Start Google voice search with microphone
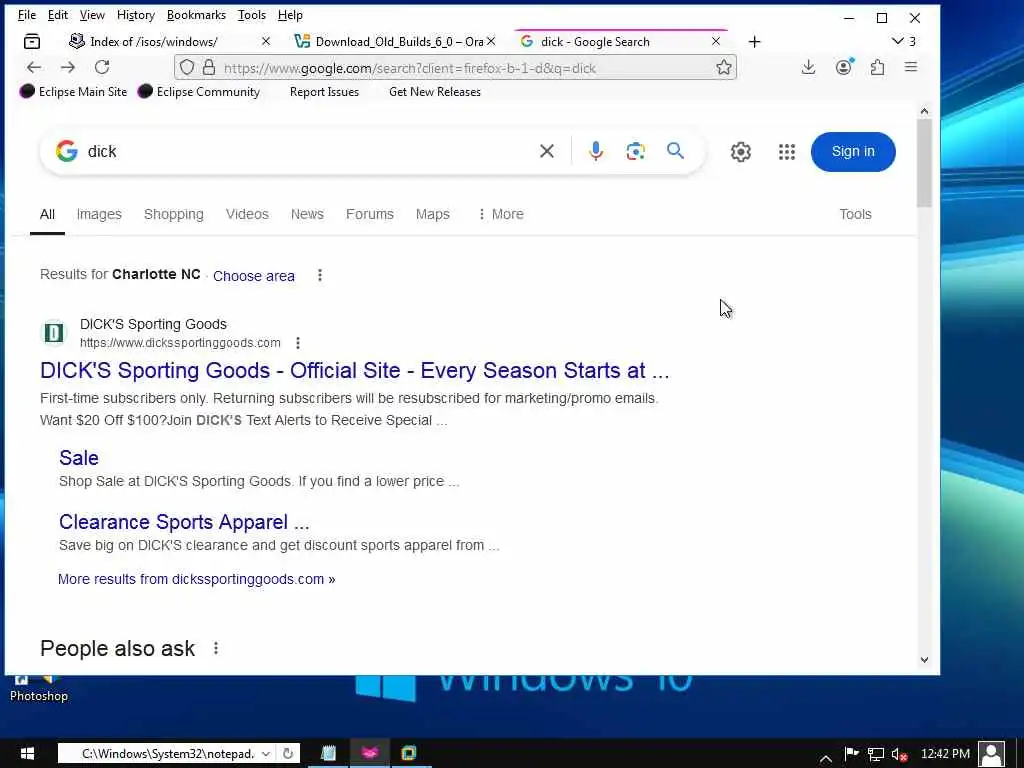Screen dimensions: 1024x768 [x=596, y=152]
